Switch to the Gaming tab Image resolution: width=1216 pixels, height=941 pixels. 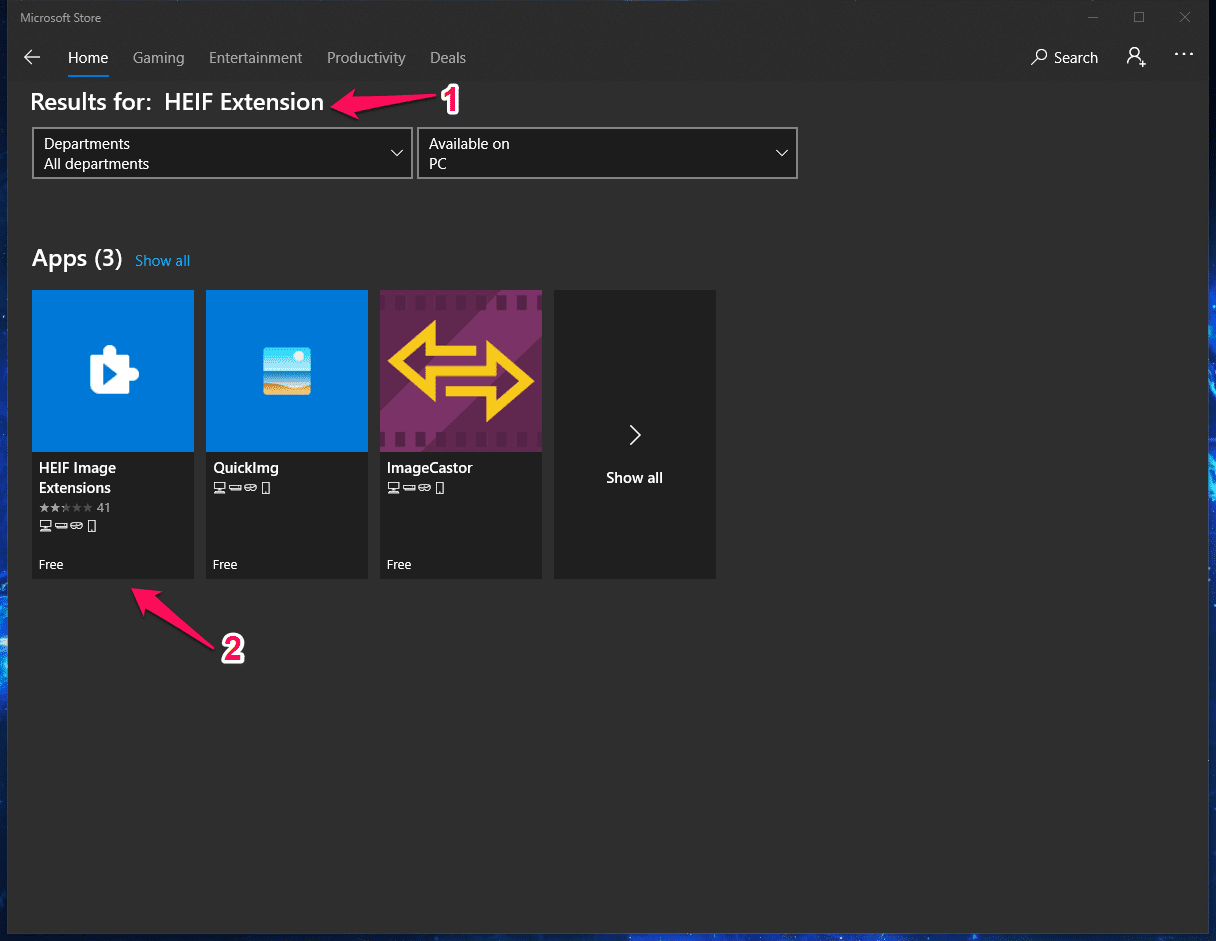click(x=158, y=57)
